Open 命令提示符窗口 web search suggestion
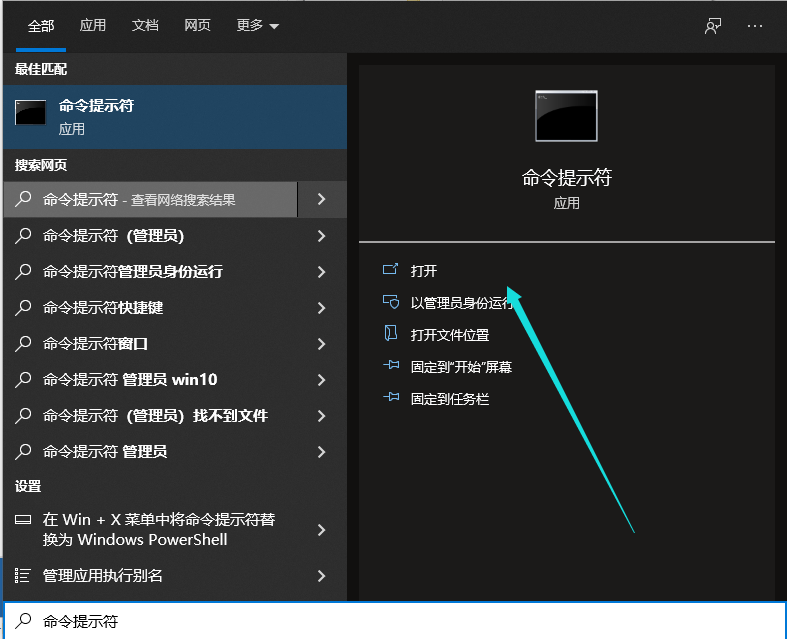 150,344
